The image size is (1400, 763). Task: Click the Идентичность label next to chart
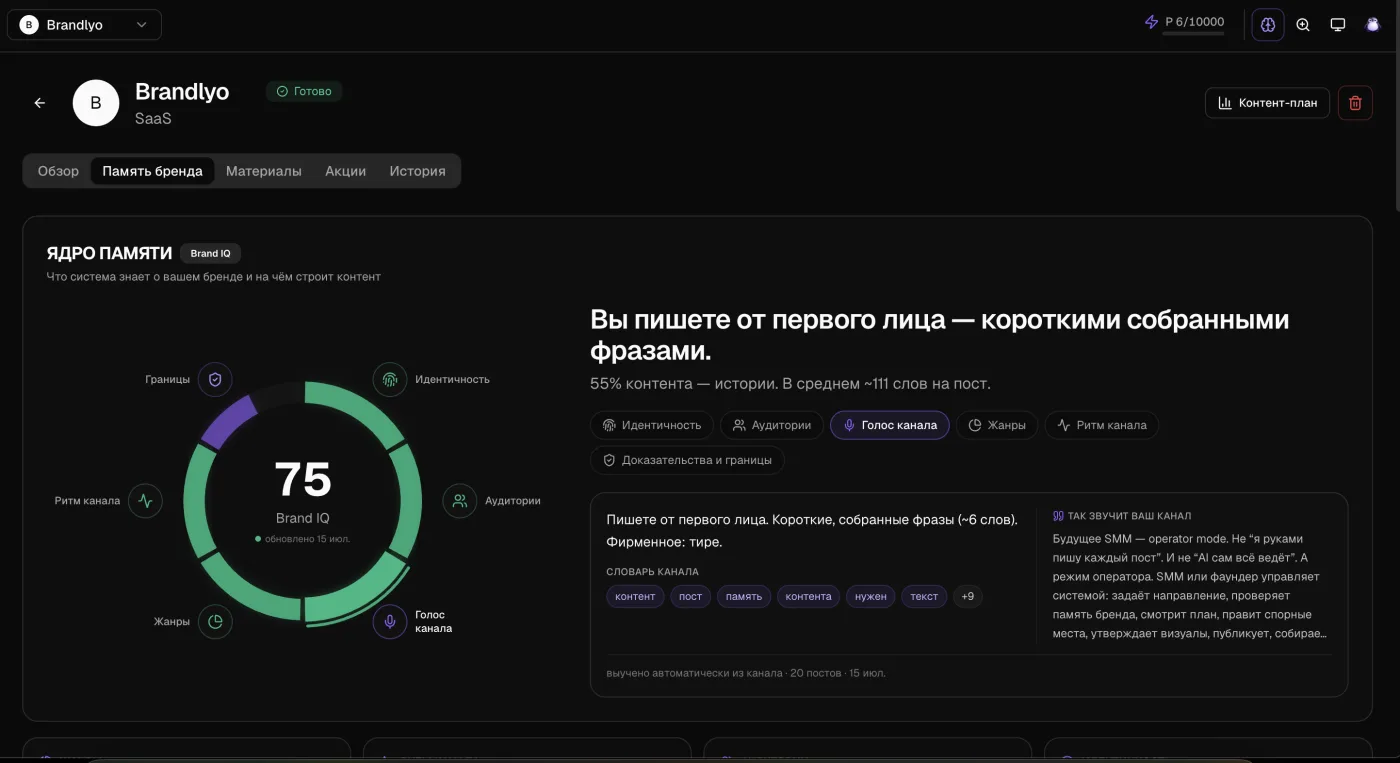click(x=452, y=380)
